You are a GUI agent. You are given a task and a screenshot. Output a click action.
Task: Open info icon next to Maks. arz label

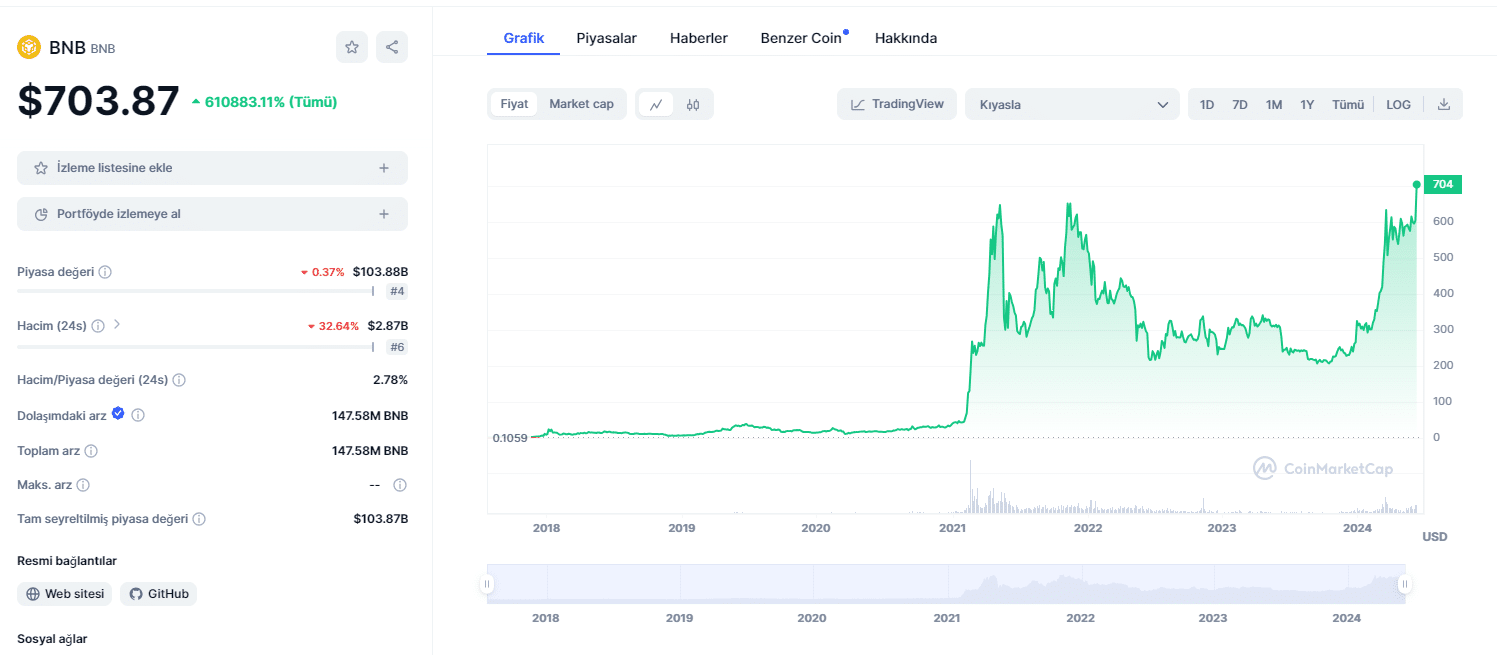click(83, 485)
